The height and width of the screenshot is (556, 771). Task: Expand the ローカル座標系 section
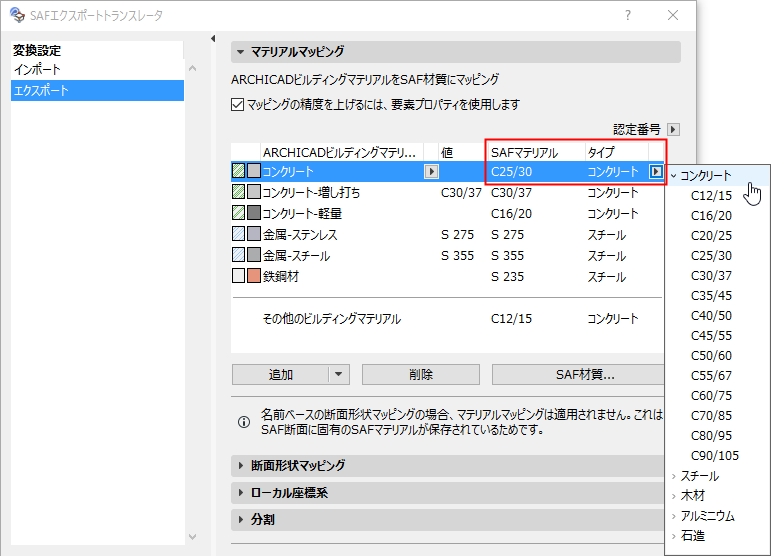click(240, 493)
